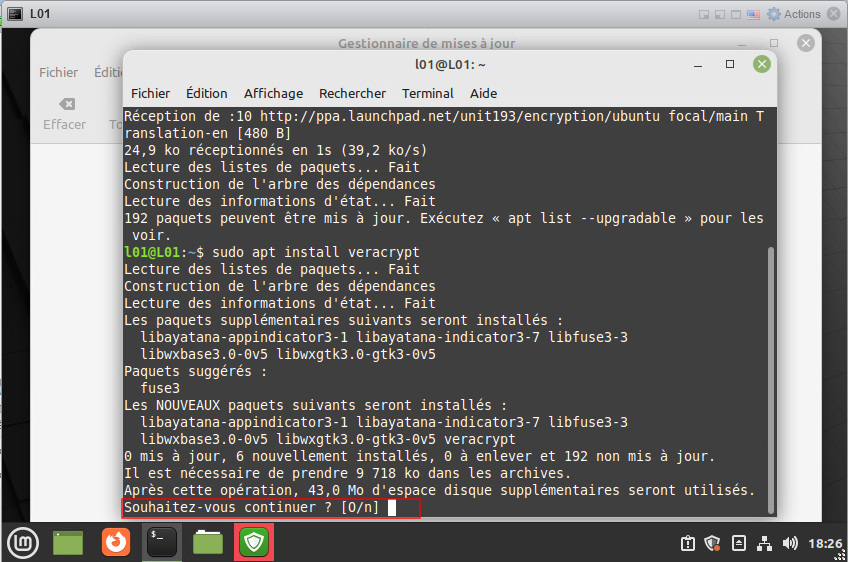This screenshot has width=848, height=562.
Task: Open the Linux Mint start menu
Action: 22,542
